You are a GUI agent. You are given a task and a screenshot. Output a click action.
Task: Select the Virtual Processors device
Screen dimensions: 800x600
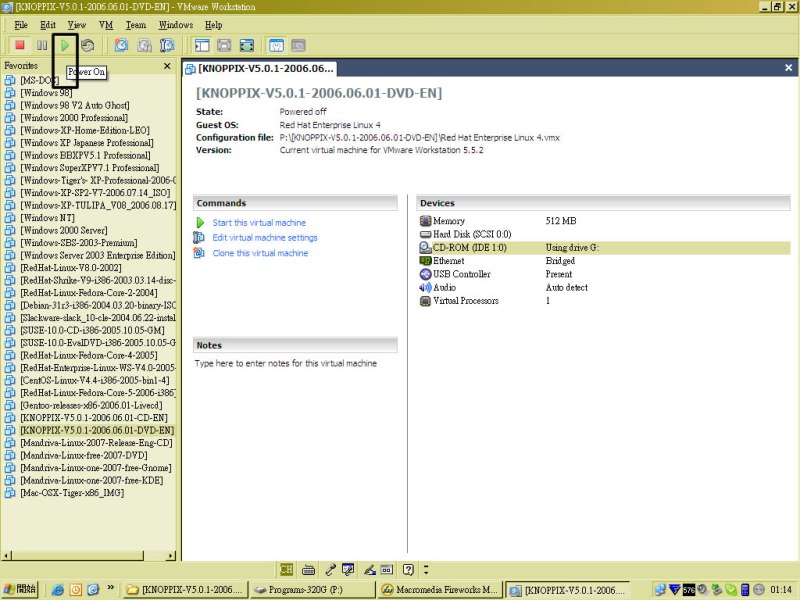[604, 301]
